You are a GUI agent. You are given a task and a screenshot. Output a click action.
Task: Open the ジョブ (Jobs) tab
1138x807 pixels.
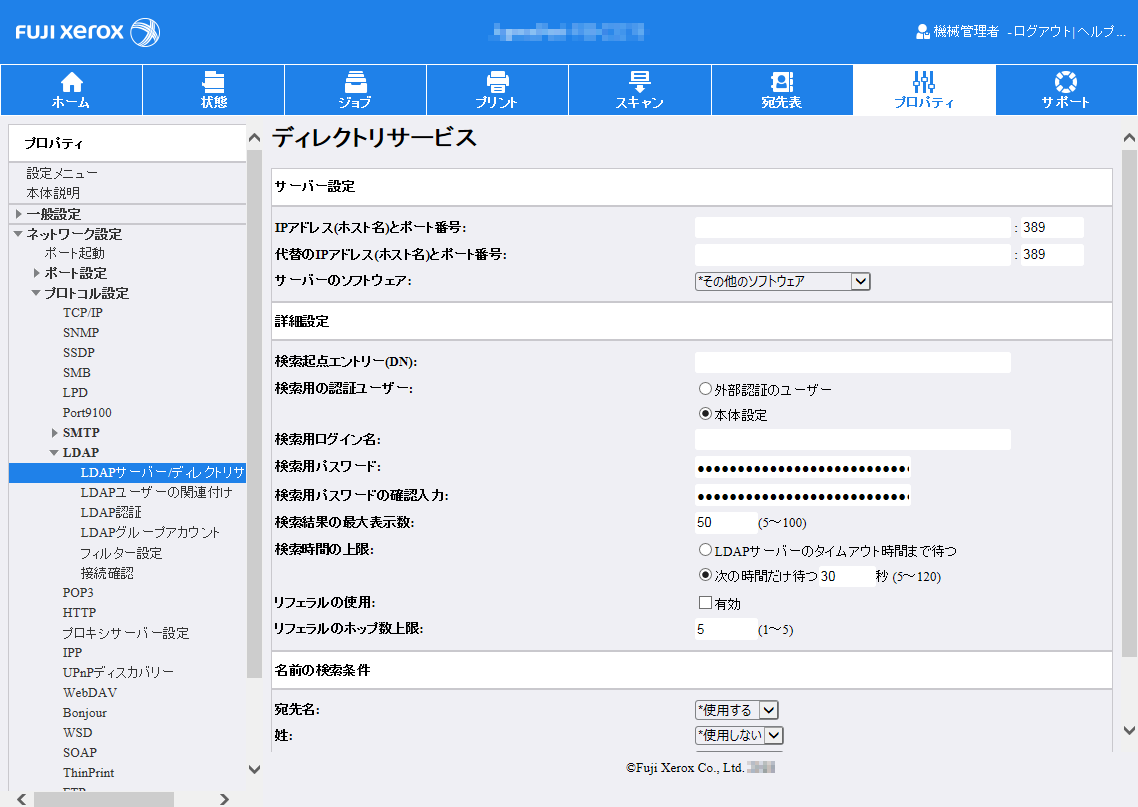356,90
